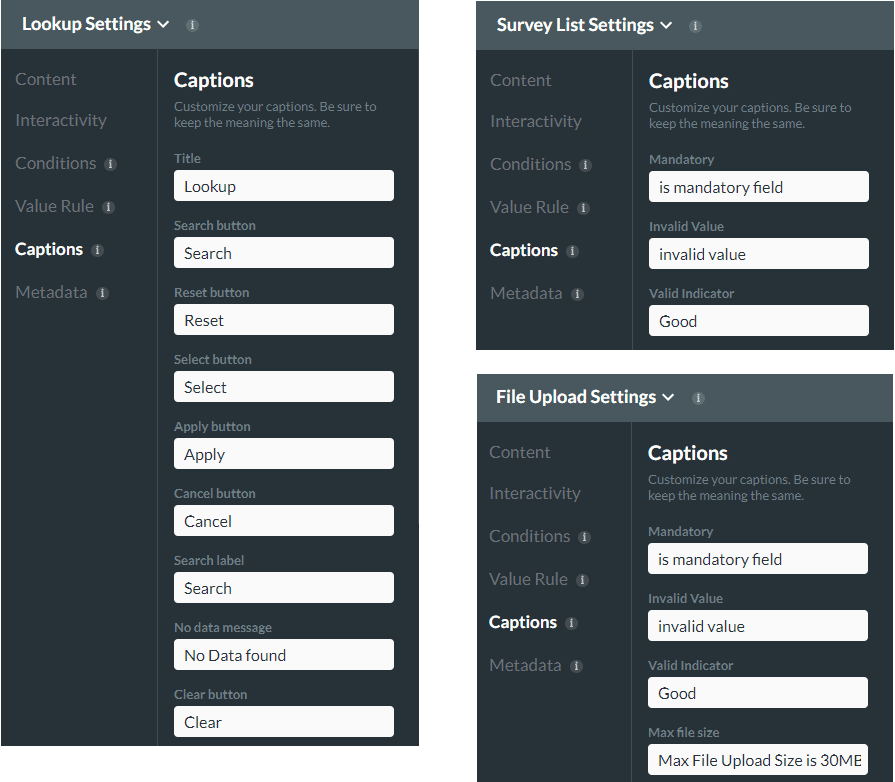
Task: View the Captions info icon in Lookup Settings sidebar
Action: coord(98,250)
